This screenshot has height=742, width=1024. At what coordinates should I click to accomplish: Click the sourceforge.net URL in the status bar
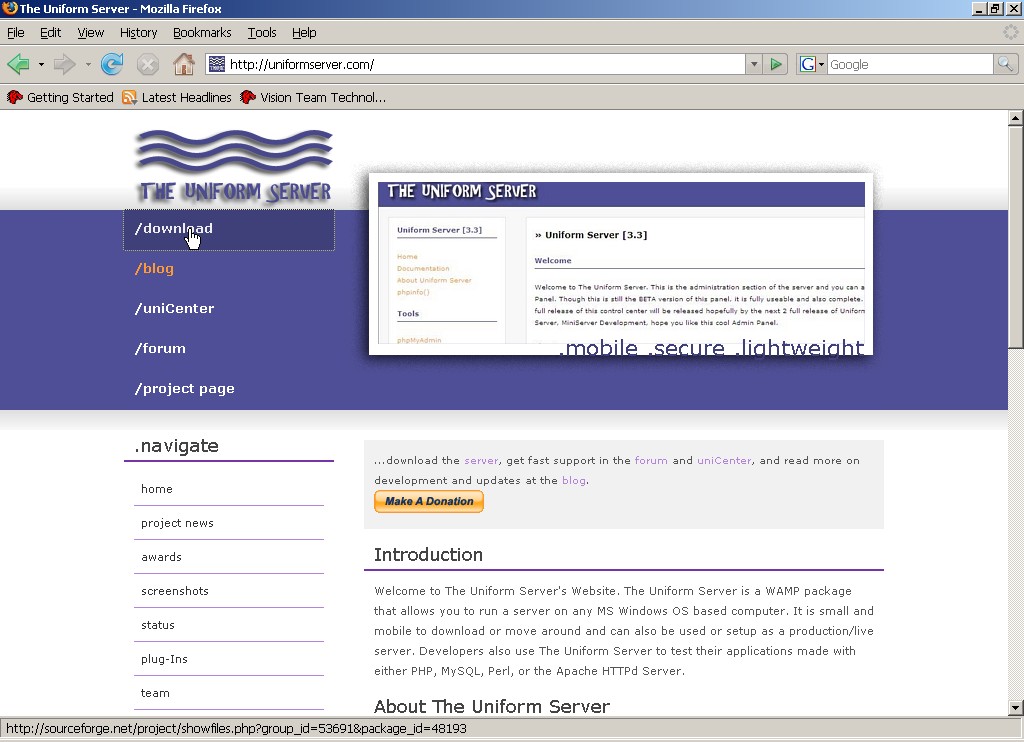(x=236, y=728)
